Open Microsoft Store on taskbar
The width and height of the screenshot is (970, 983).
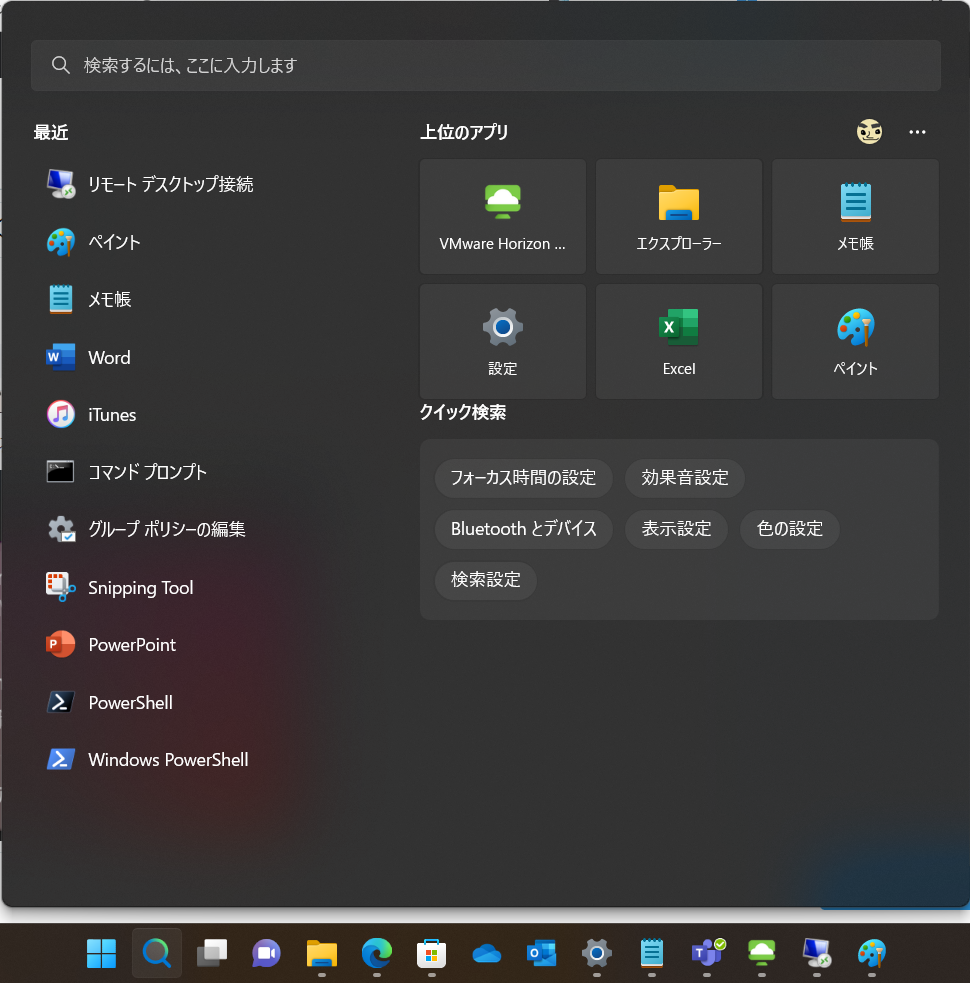pos(431,953)
